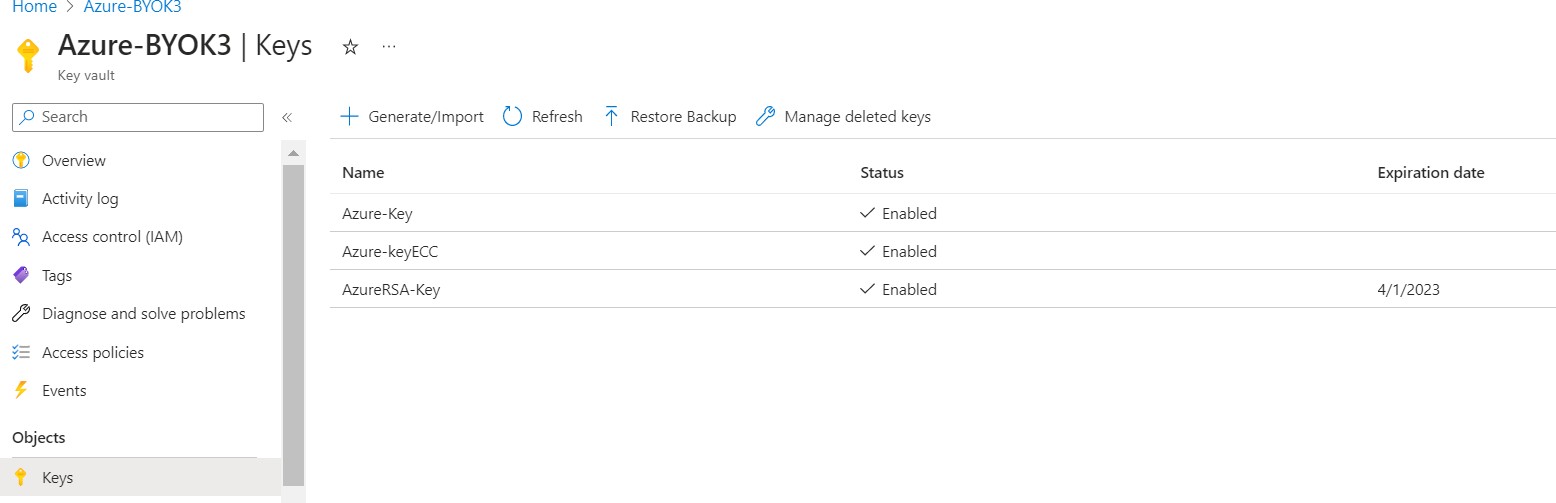Click Refresh label in the toolbar
This screenshot has width=1556, height=503.
click(x=557, y=117)
